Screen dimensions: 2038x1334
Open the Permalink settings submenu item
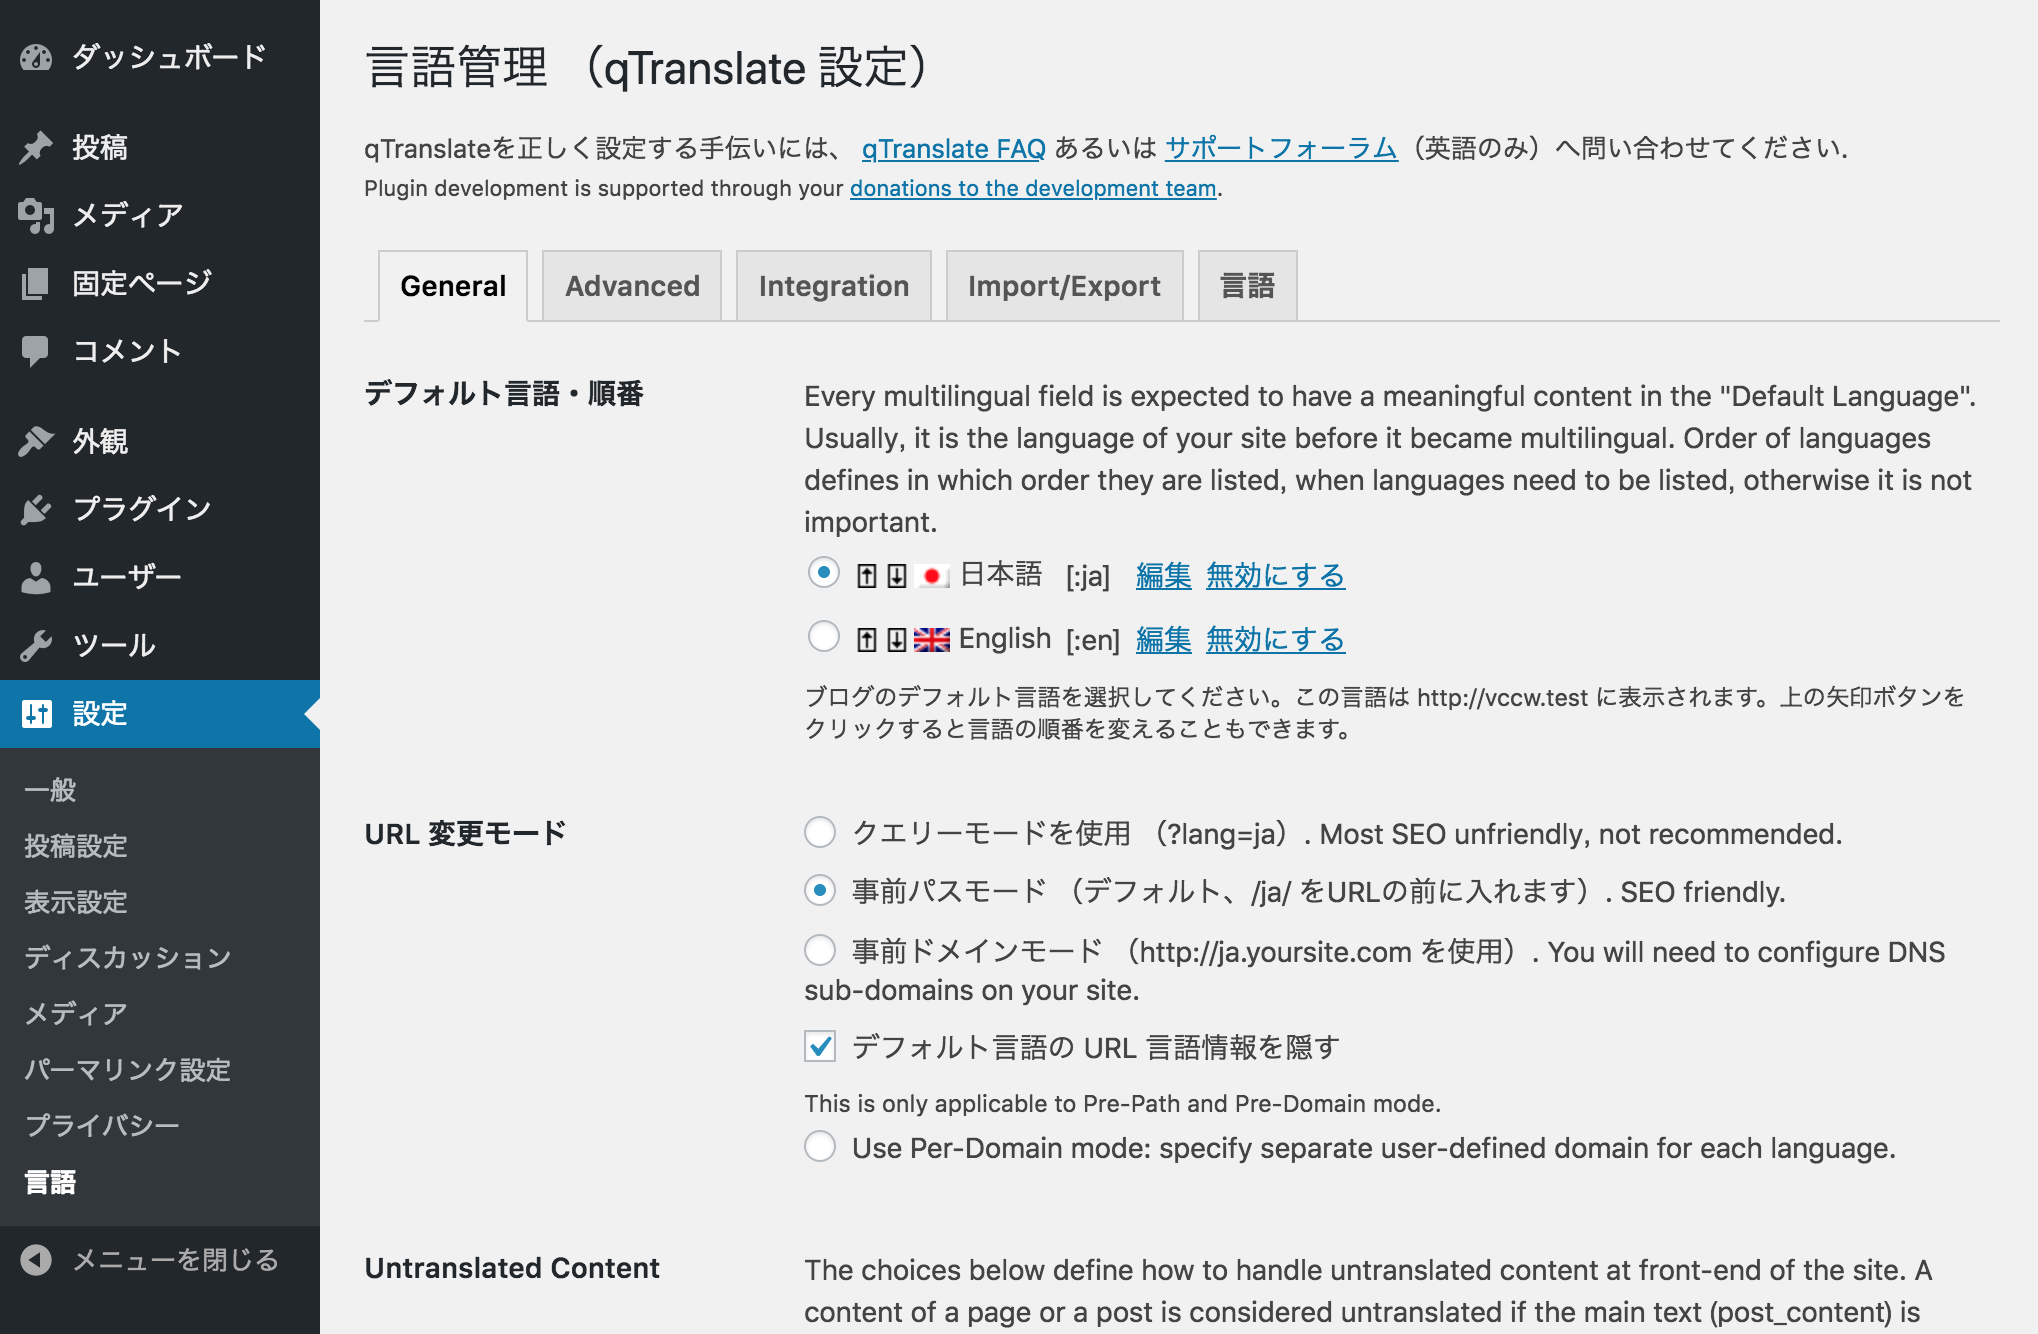128,1070
